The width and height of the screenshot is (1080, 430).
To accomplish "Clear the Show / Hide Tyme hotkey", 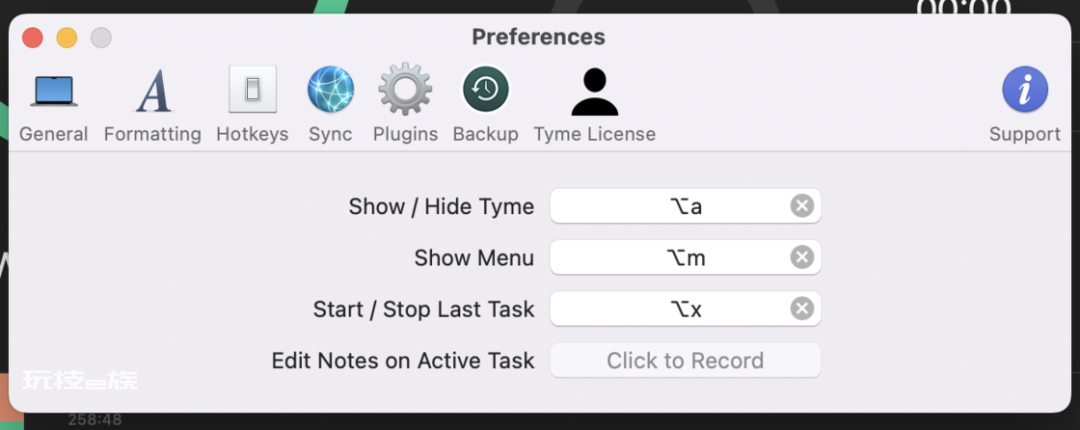I will click(x=802, y=205).
